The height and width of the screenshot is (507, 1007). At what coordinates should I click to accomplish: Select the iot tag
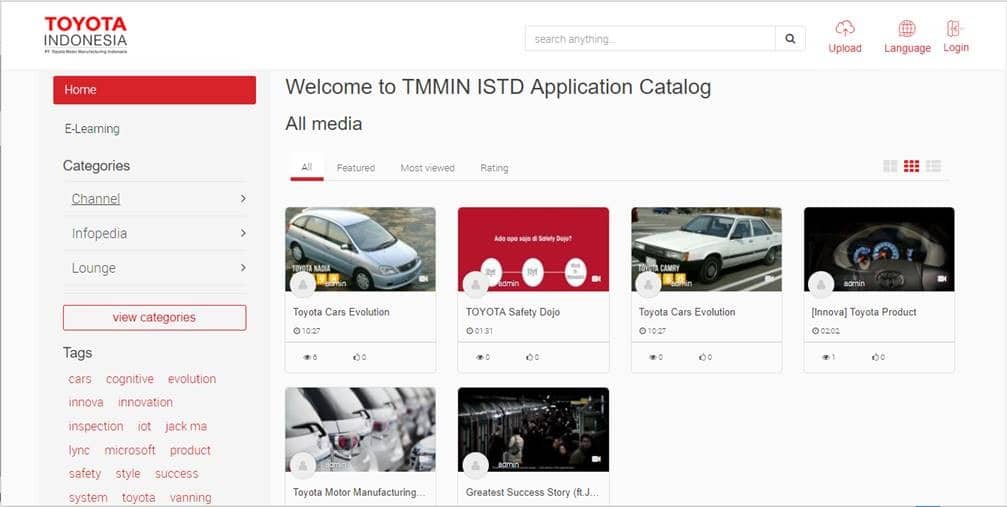coord(144,426)
